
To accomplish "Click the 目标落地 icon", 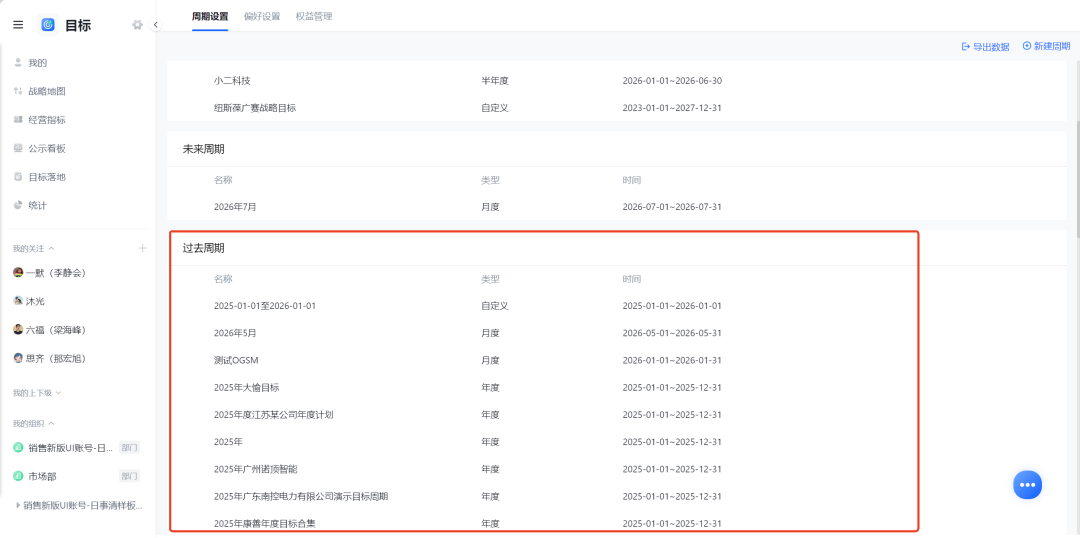I will (x=19, y=177).
